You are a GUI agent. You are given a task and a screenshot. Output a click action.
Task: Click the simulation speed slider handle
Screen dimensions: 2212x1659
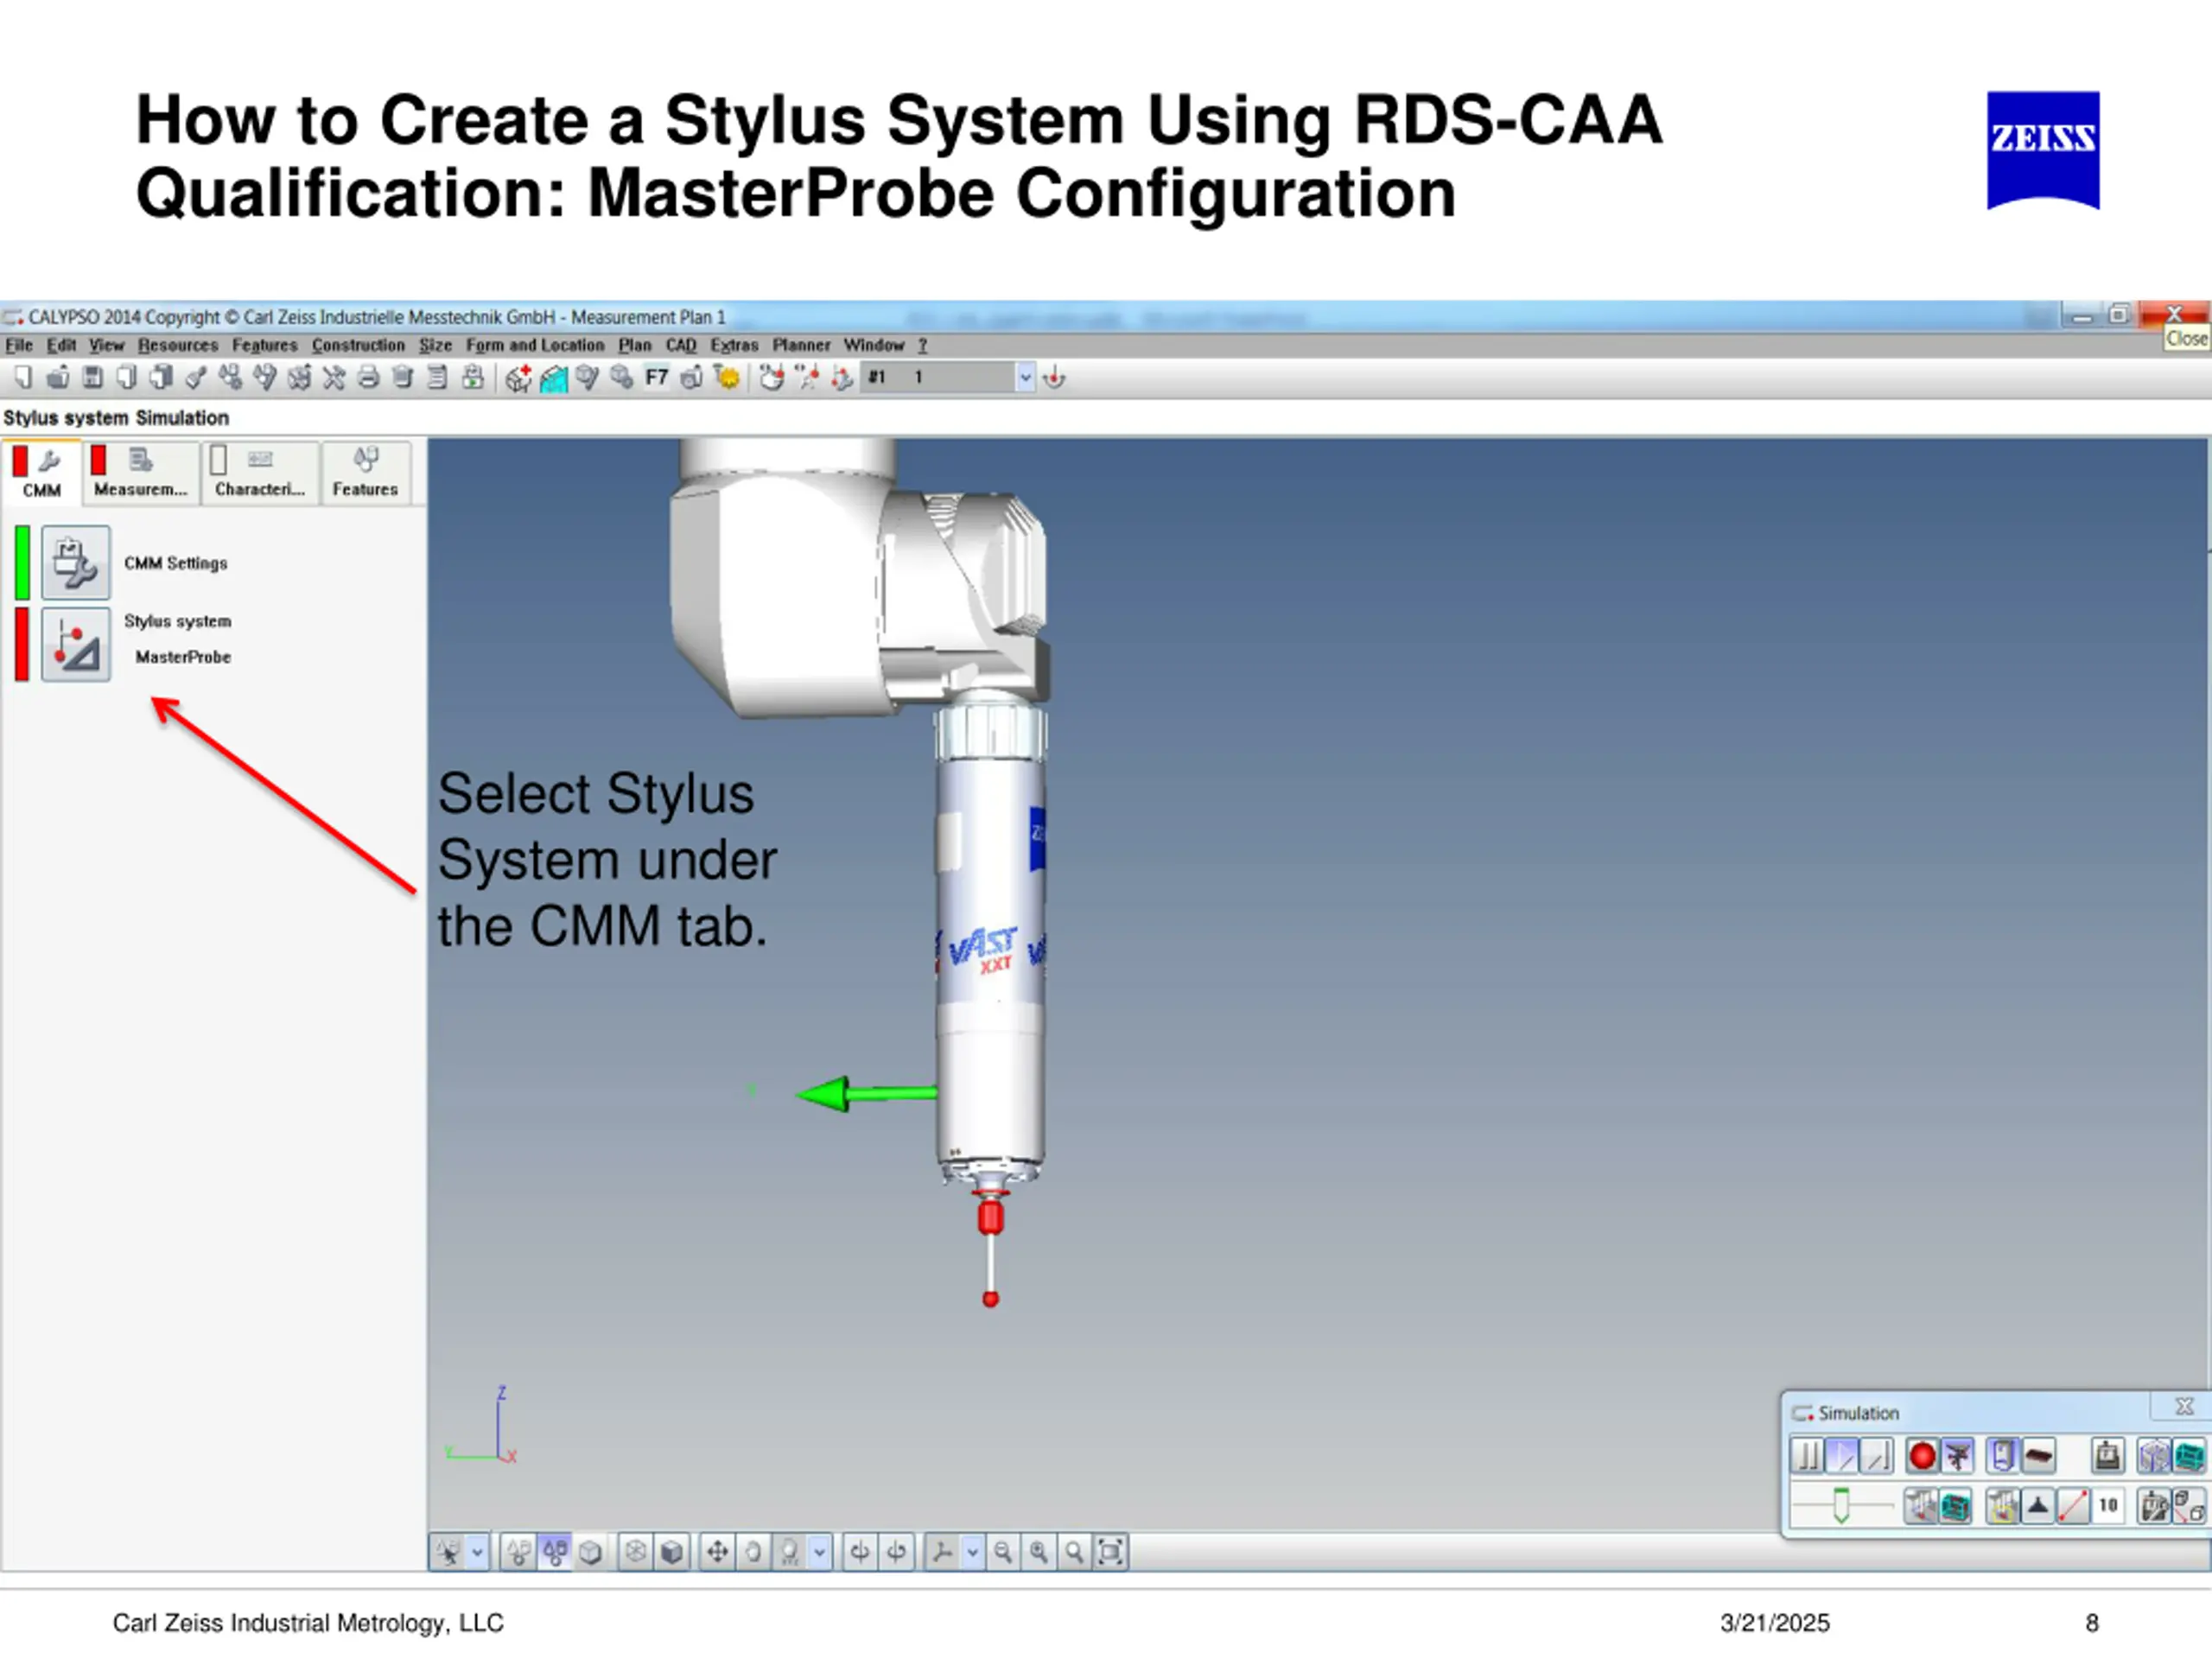(x=1841, y=1505)
